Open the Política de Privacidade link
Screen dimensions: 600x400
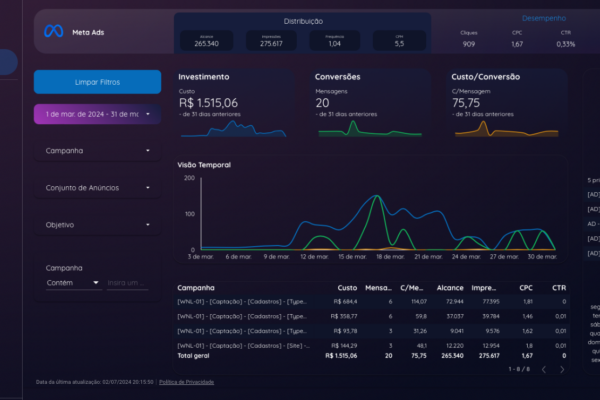187,382
